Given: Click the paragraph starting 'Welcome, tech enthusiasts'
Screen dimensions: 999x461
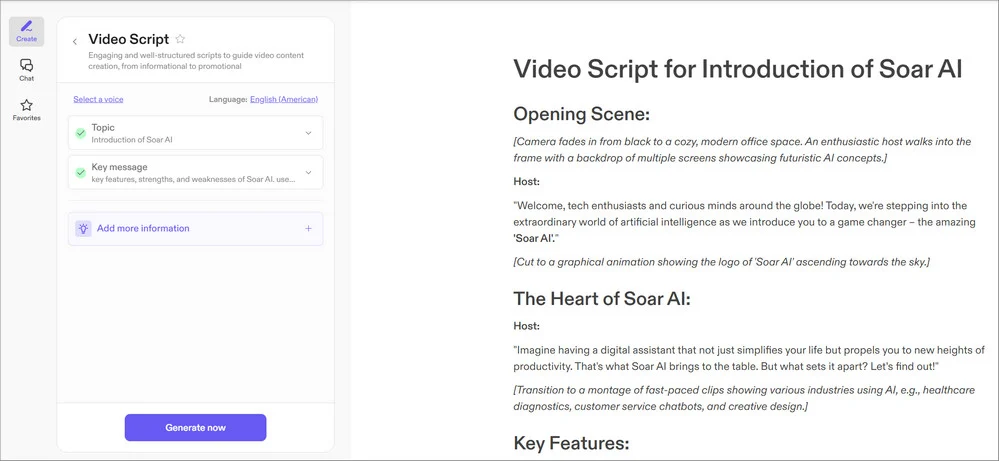Looking at the screenshot, I should tap(744, 222).
